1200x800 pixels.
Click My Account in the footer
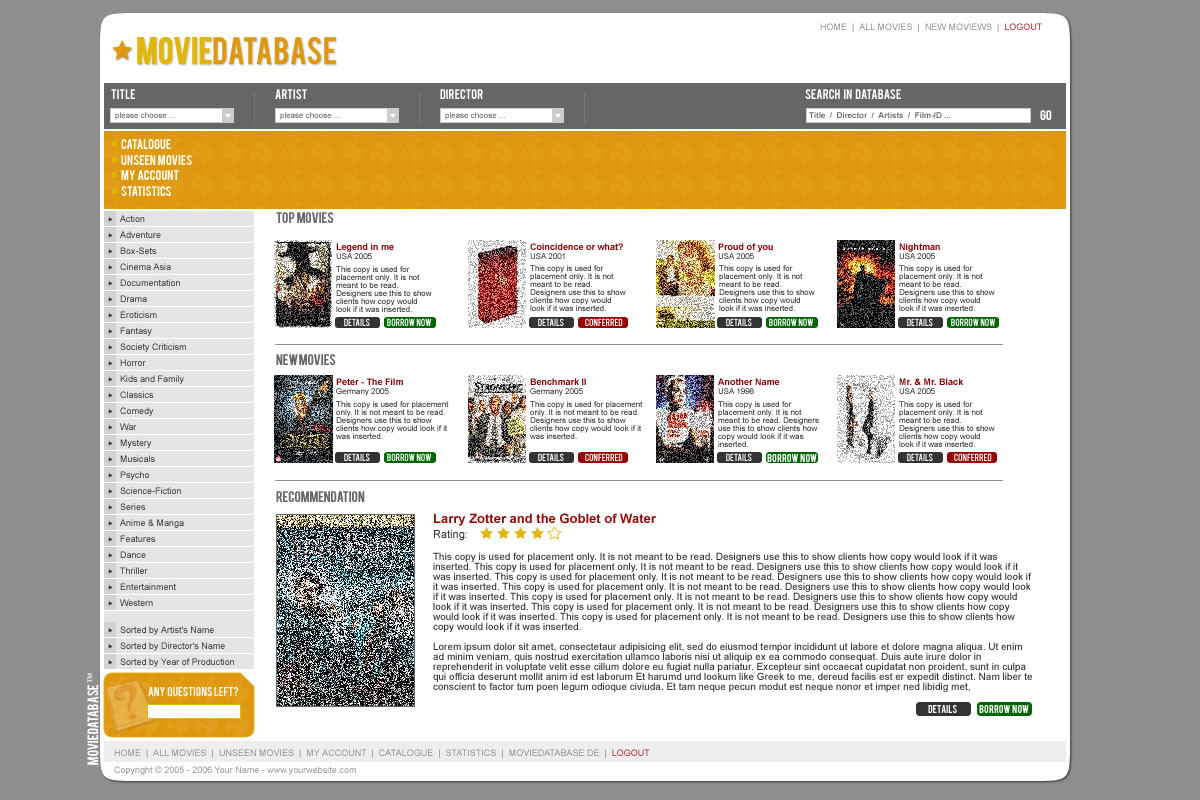click(x=336, y=753)
